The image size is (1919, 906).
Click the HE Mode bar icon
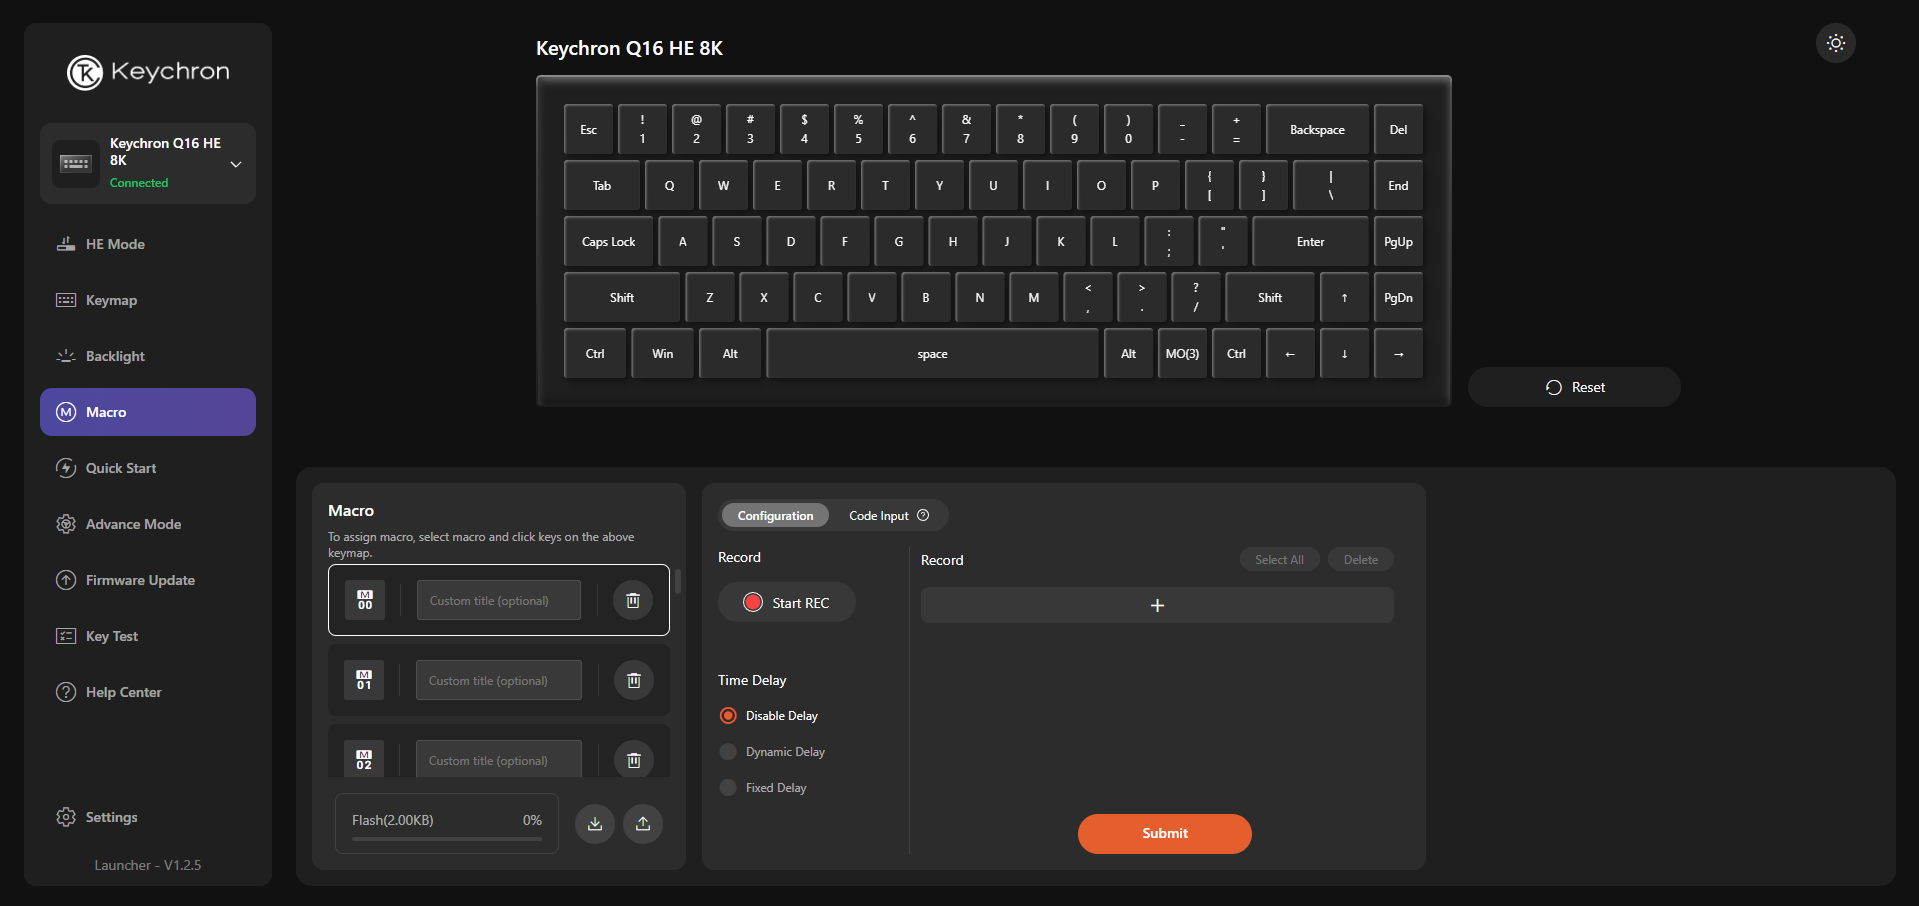(x=66, y=244)
